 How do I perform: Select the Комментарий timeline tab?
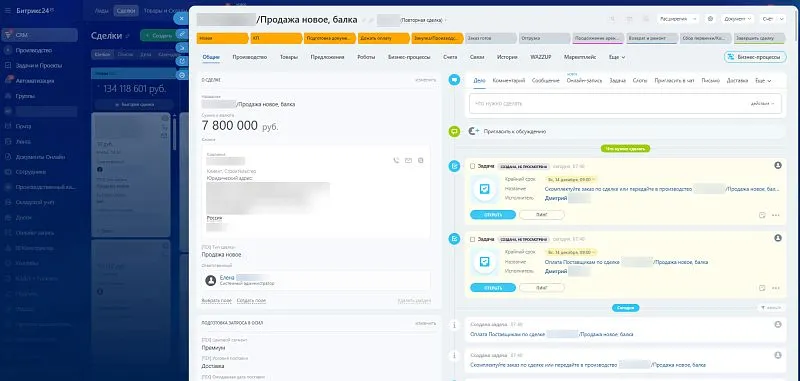coord(509,81)
